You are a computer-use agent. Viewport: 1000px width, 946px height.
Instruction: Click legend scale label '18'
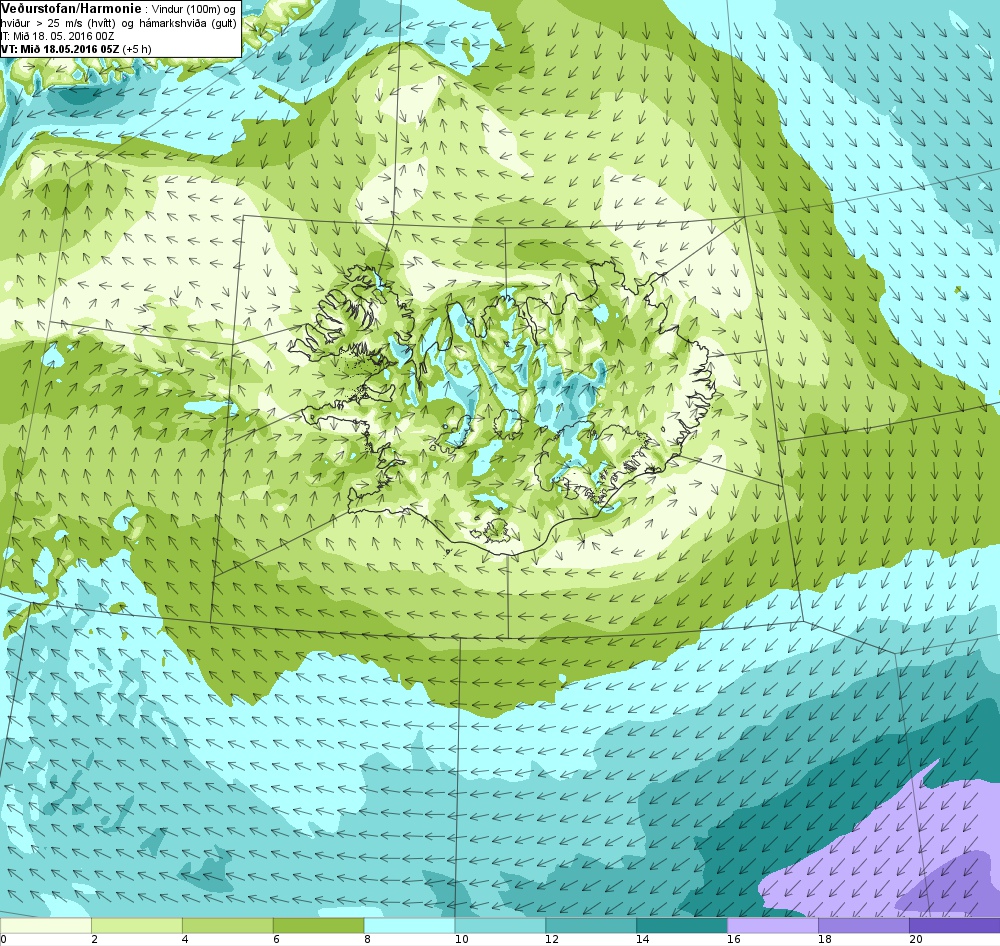(x=825, y=939)
